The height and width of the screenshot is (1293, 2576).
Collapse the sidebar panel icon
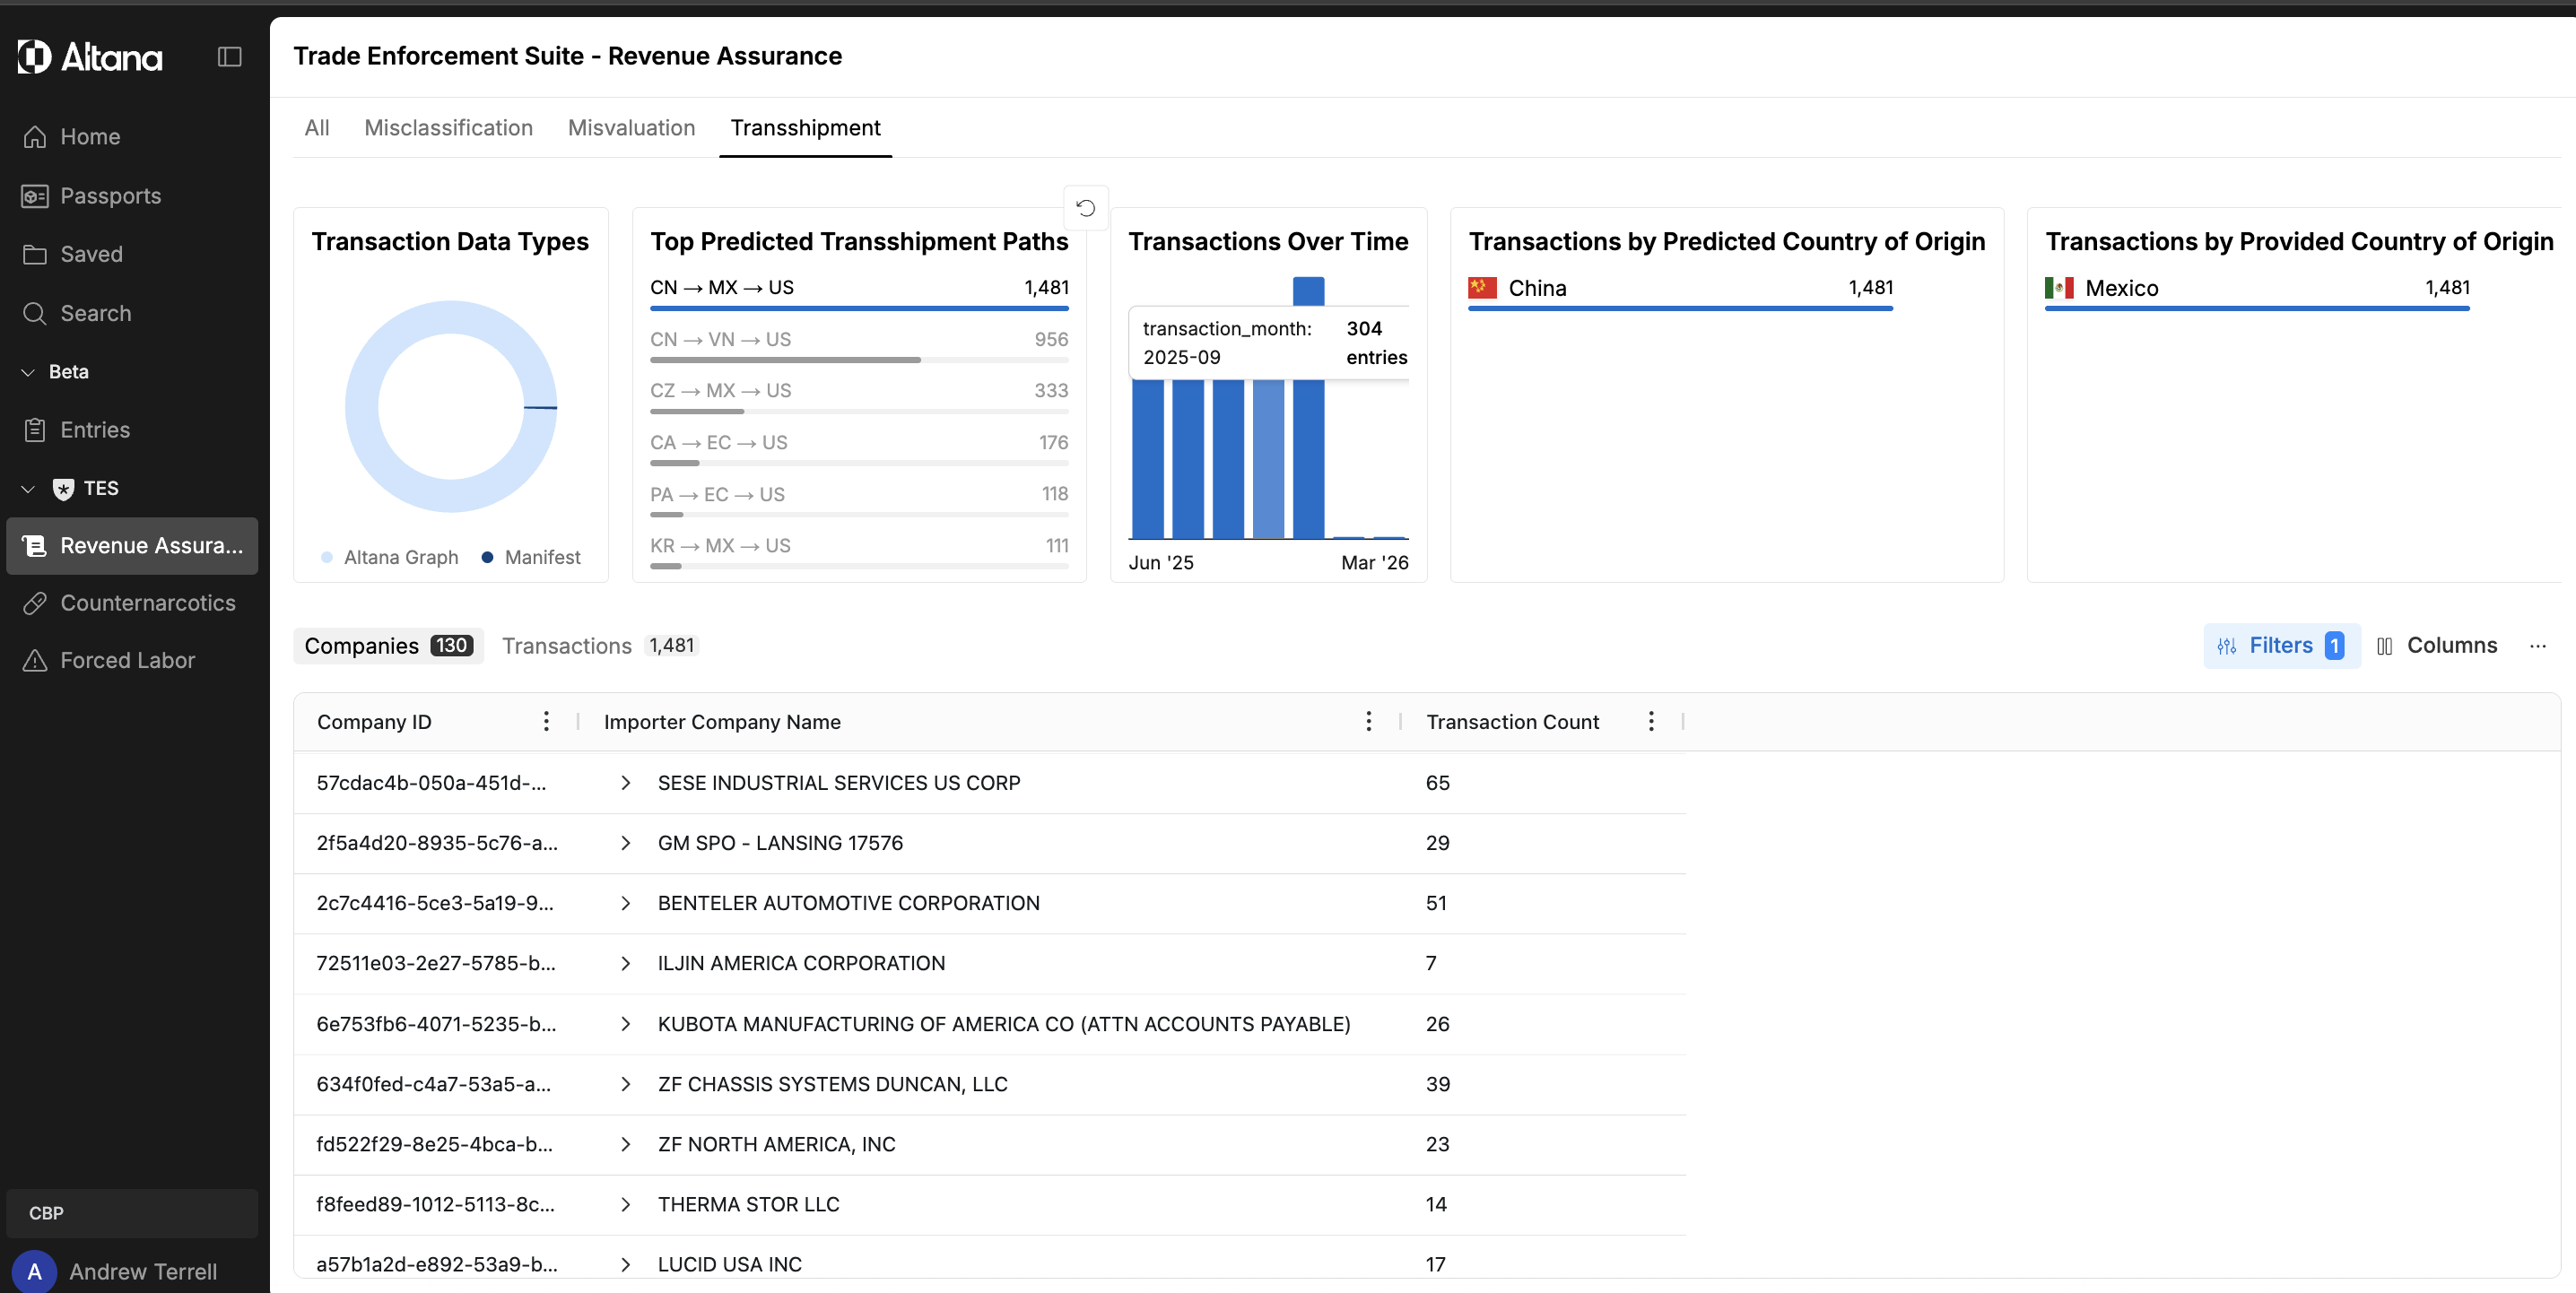[x=230, y=57]
